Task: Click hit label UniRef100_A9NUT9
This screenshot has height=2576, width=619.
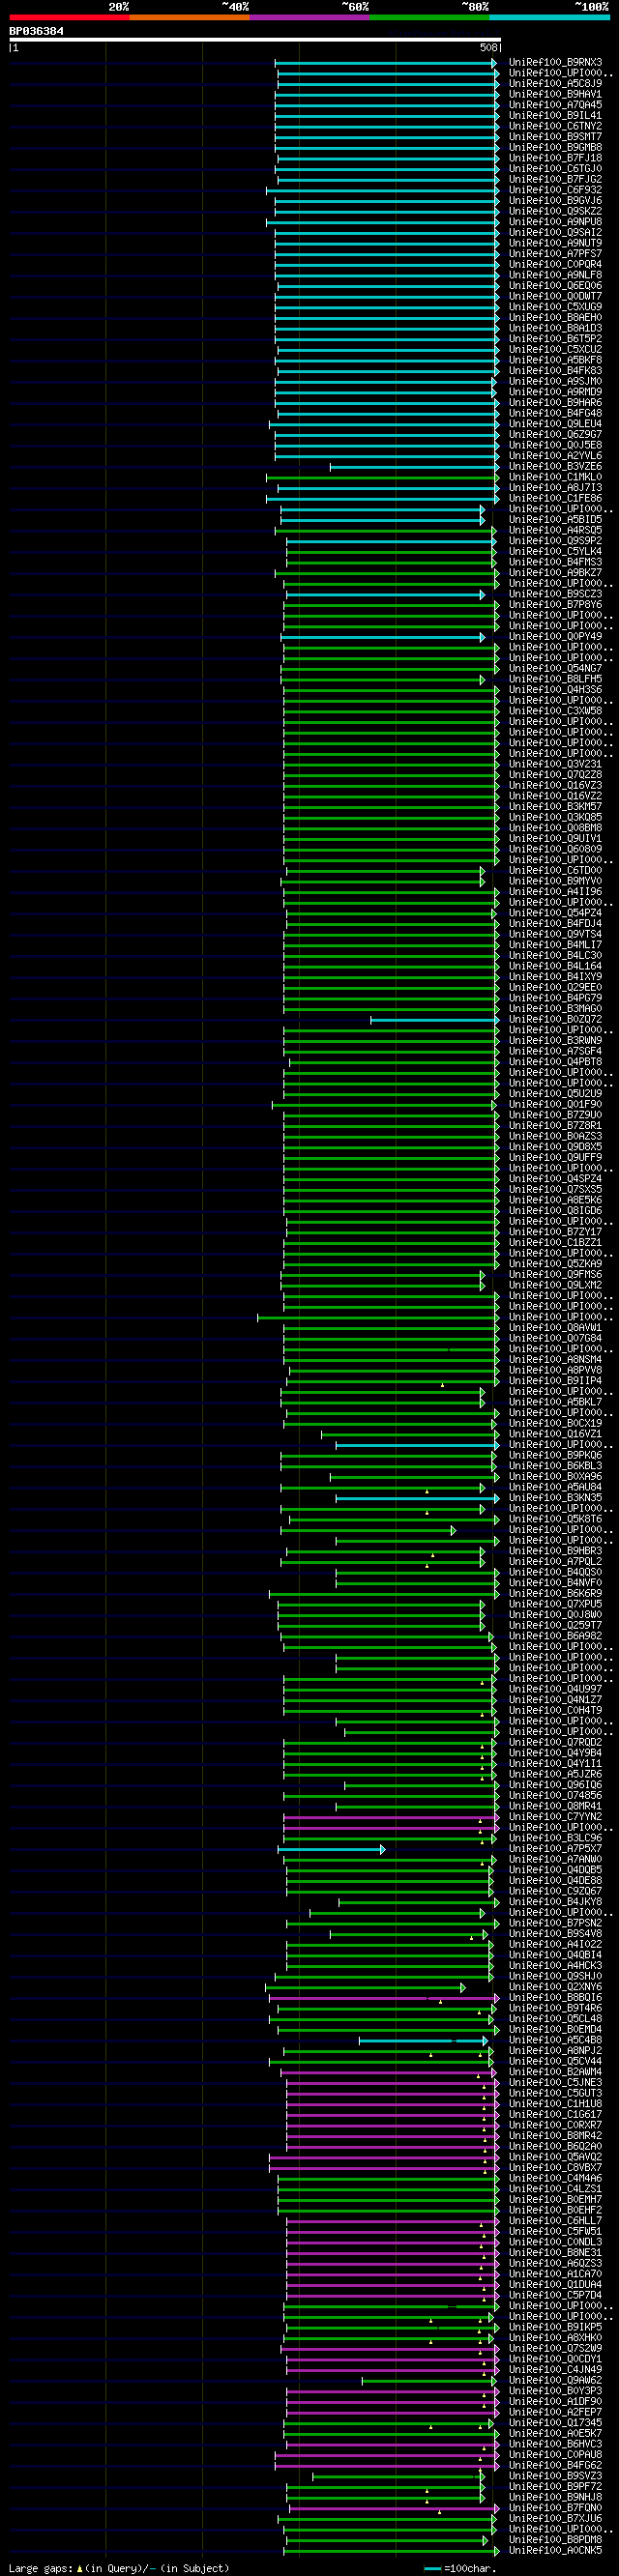Action: [x=555, y=243]
